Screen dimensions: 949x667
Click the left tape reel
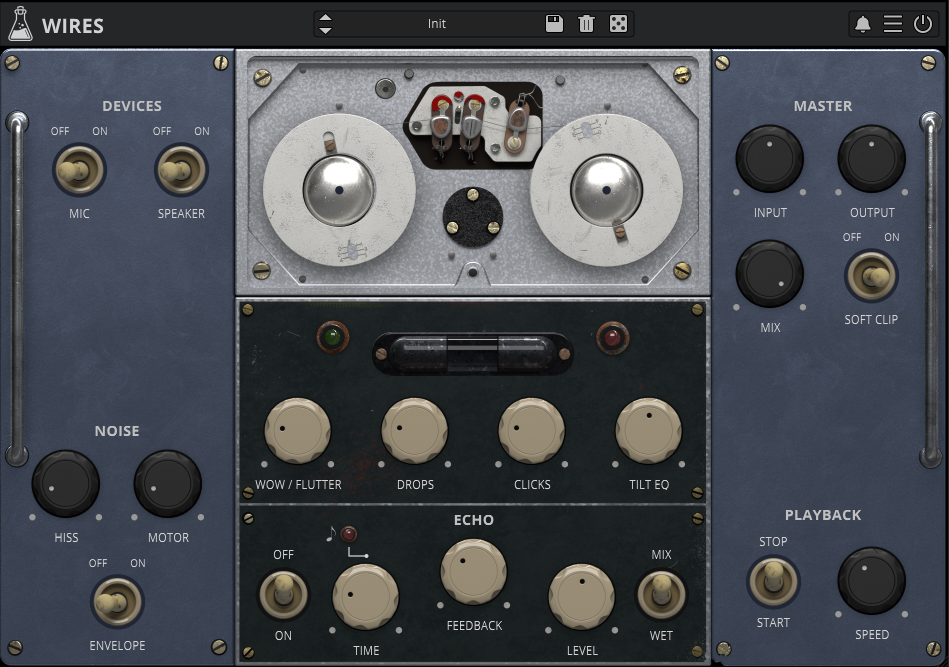(339, 190)
